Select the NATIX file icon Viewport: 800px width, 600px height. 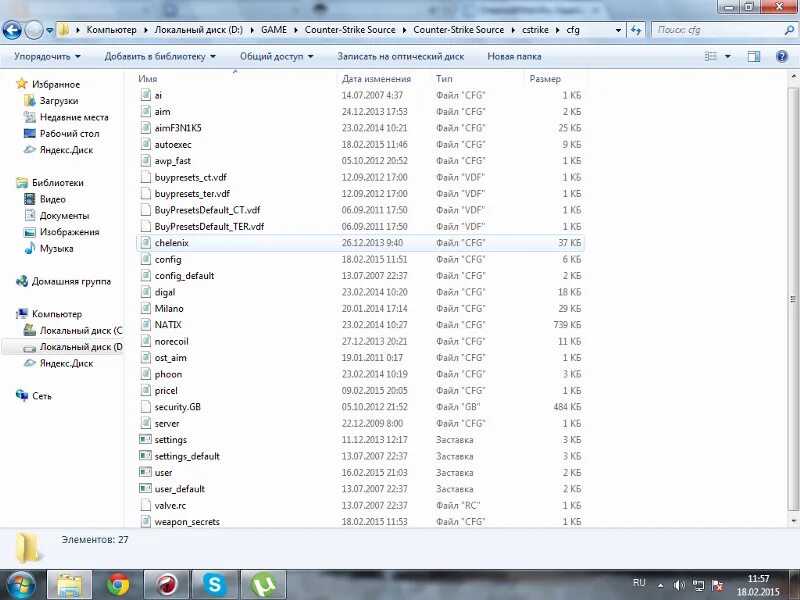[145, 324]
